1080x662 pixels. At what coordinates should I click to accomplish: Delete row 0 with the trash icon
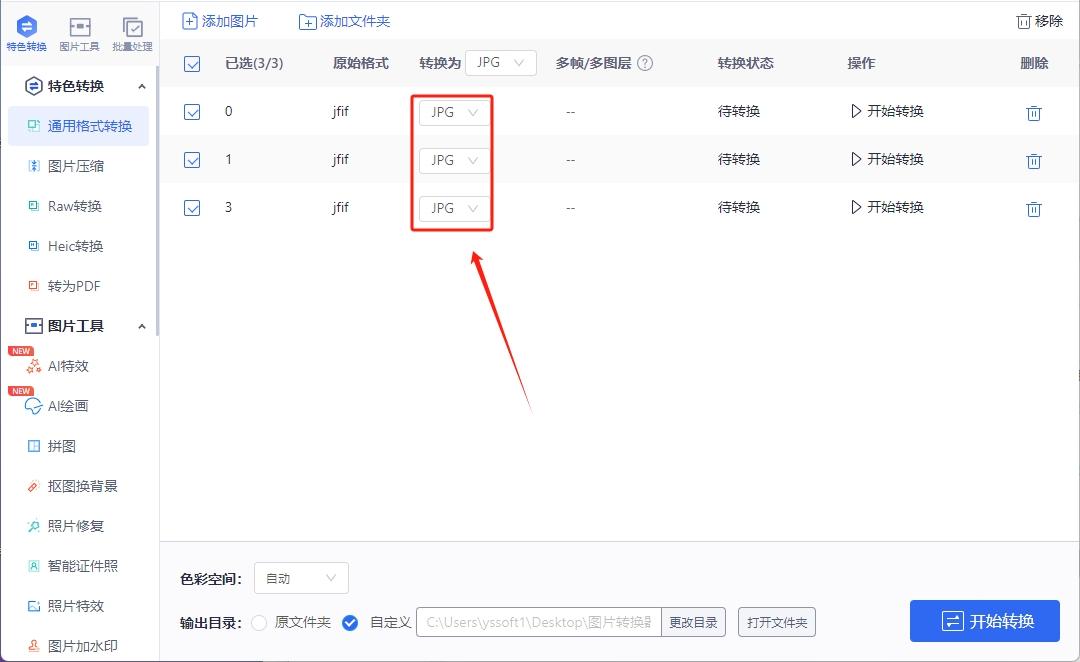click(1034, 113)
